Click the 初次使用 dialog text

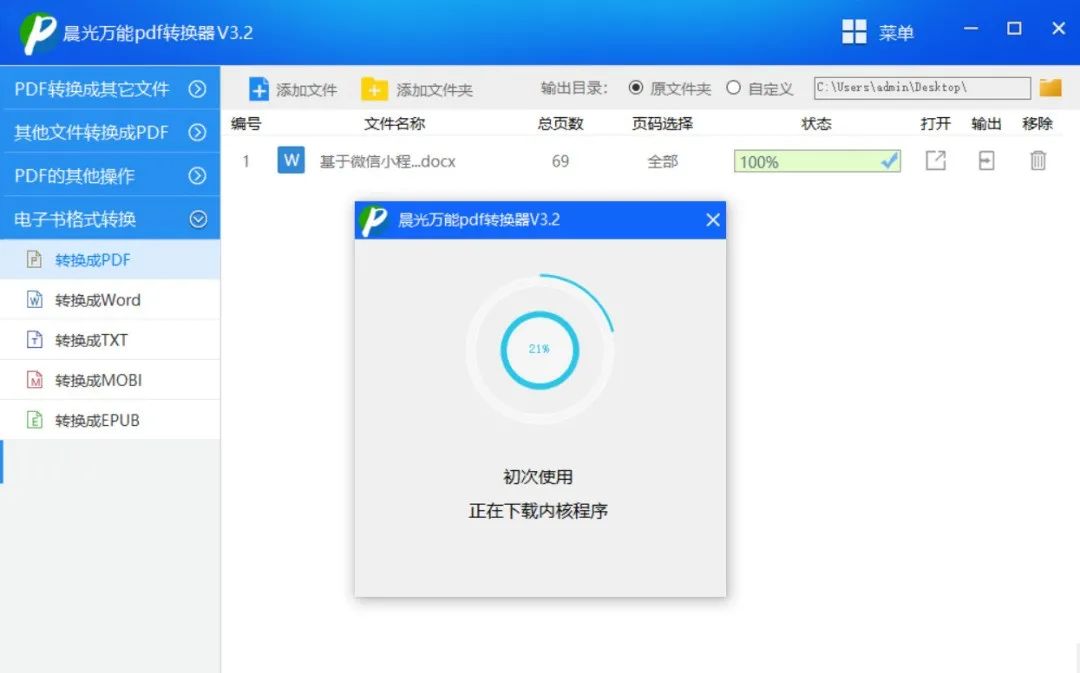538,477
